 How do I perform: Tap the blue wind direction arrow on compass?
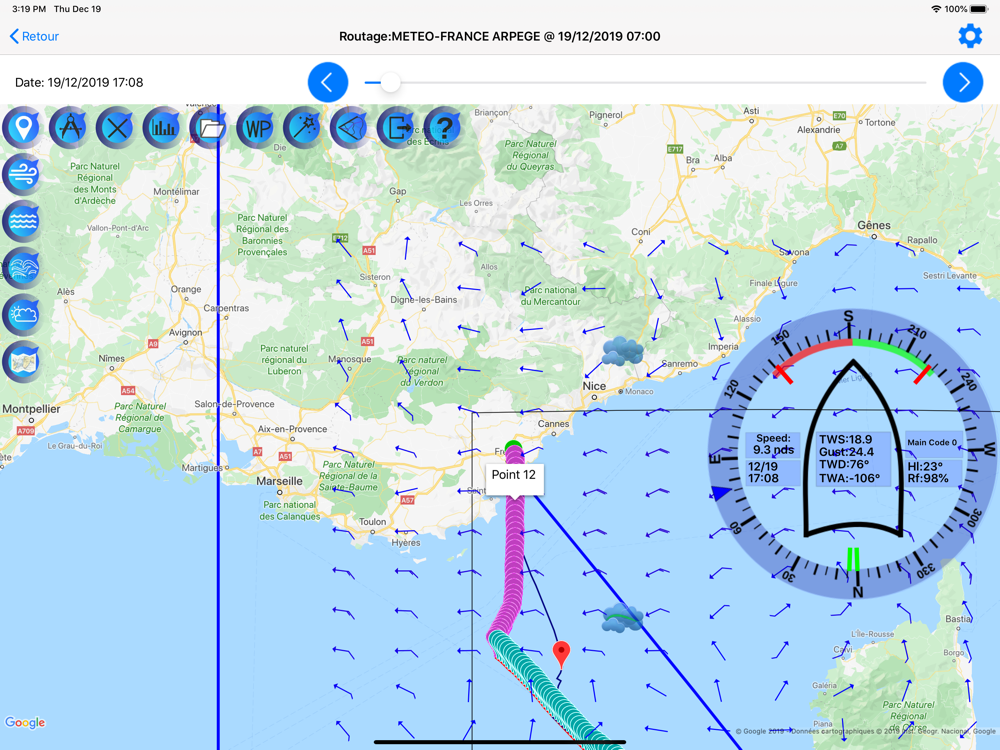(721, 493)
